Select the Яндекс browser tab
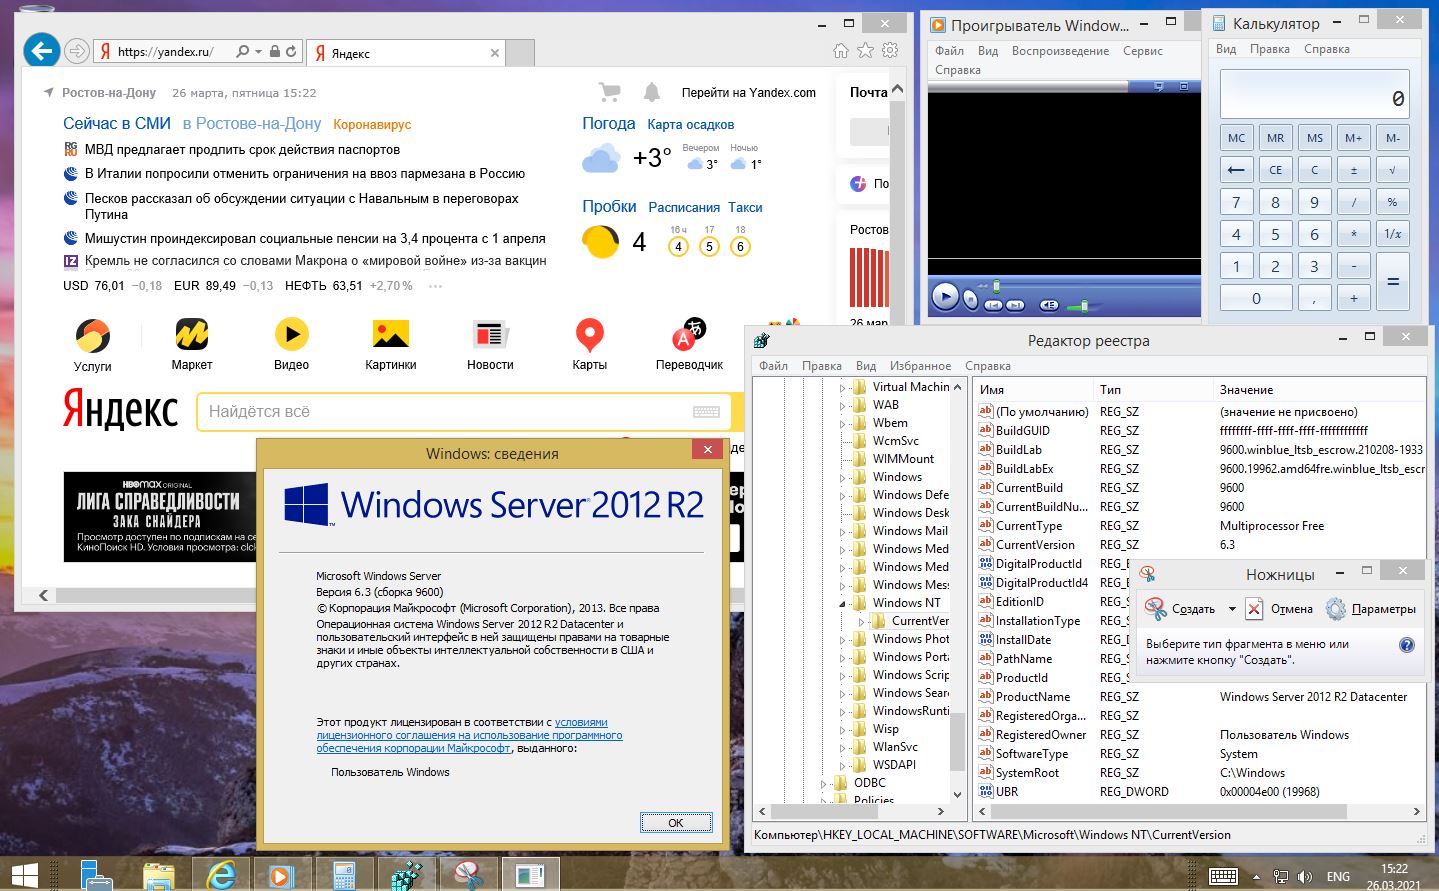 pyautogui.click(x=405, y=53)
